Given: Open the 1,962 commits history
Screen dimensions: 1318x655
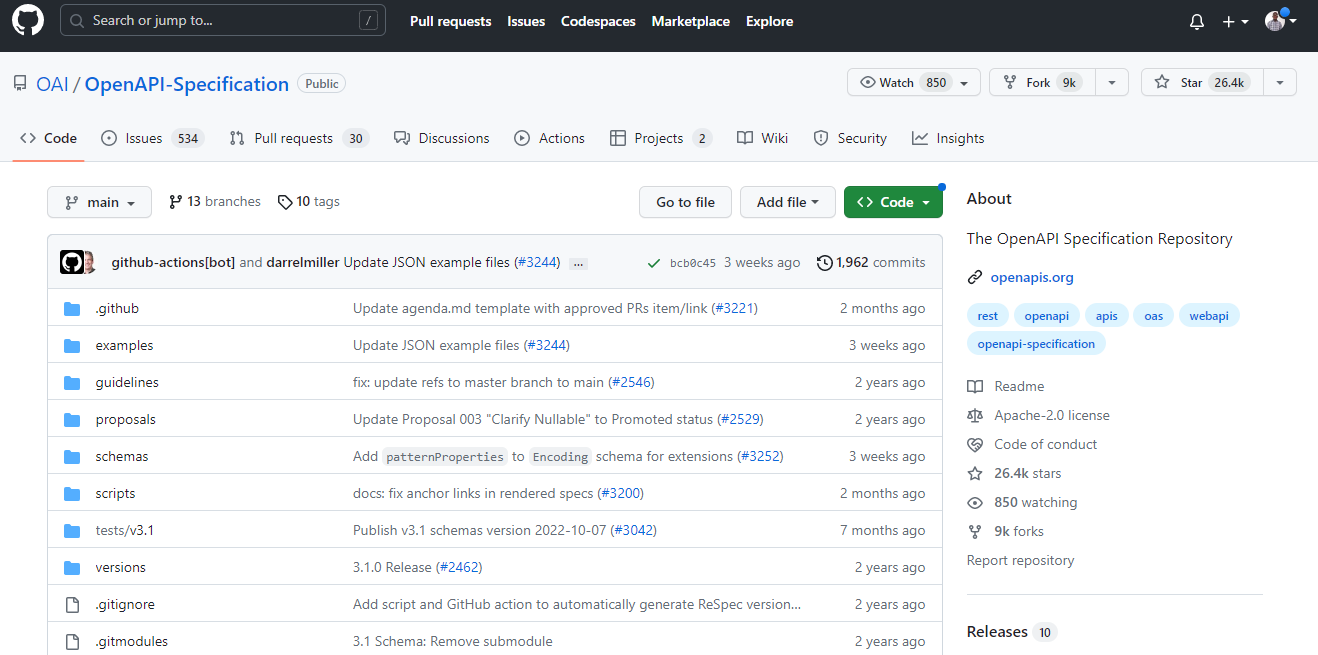Looking at the screenshot, I should pyautogui.click(x=871, y=262).
